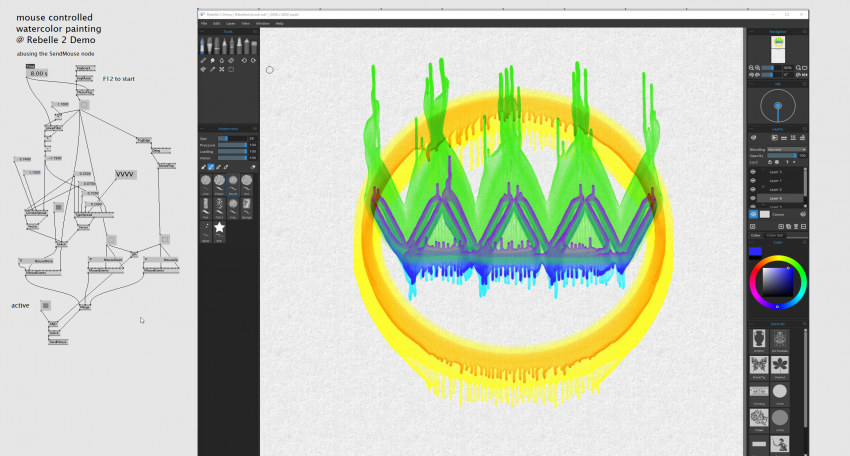Toggle the active box in the vvvv patch

tap(45, 305)
